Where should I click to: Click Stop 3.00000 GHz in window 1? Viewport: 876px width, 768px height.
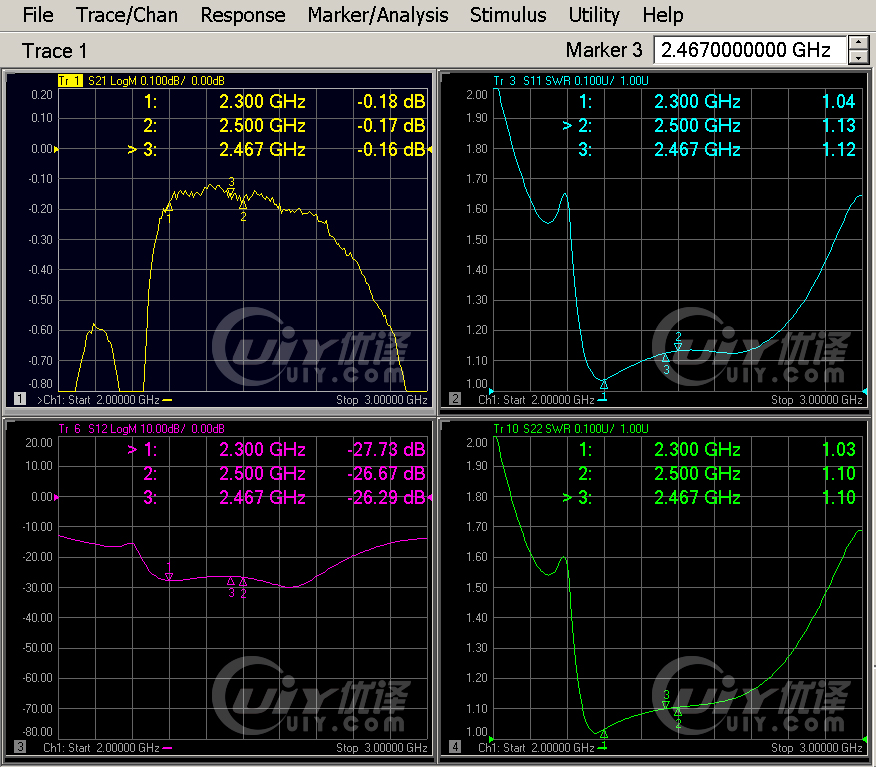point(382,400)
